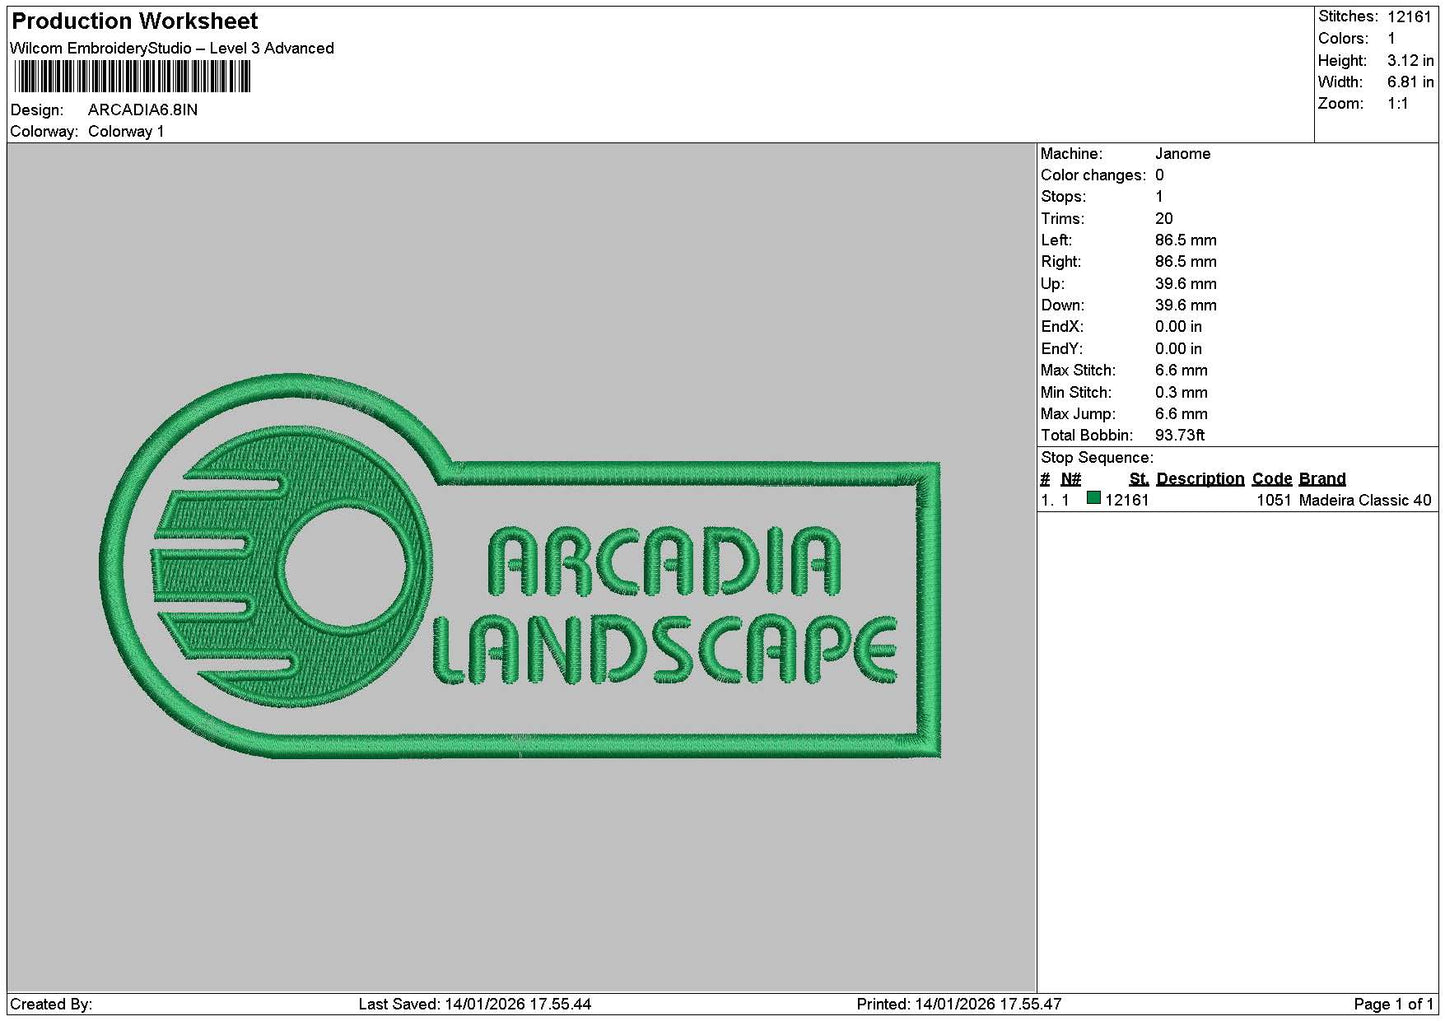Click the Up value 39.6 mm
The height and width of the screenshot is (1021, 1445).
(1186, 284)
